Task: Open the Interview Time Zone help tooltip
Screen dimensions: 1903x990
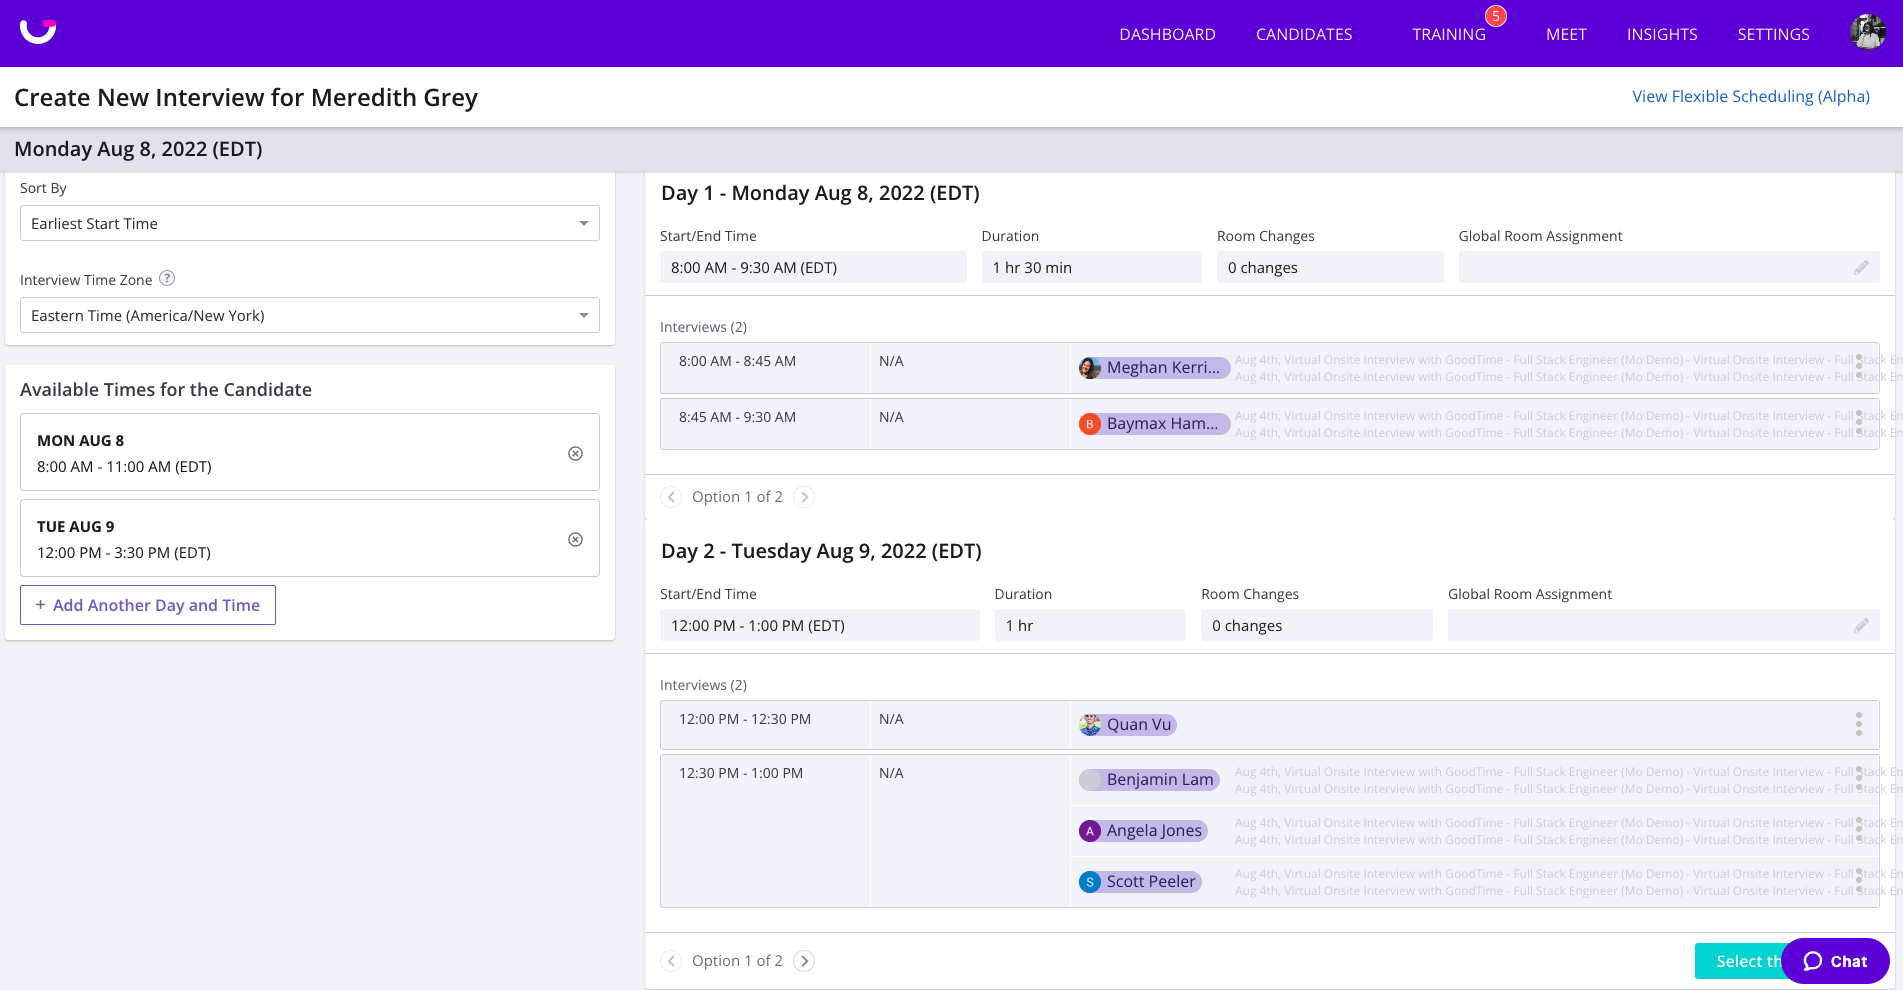Action: coord(166,279)
